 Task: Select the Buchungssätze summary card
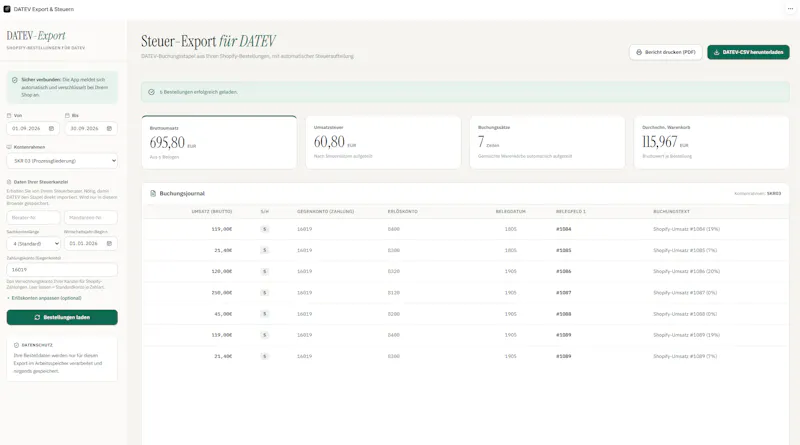click(547, 142)
